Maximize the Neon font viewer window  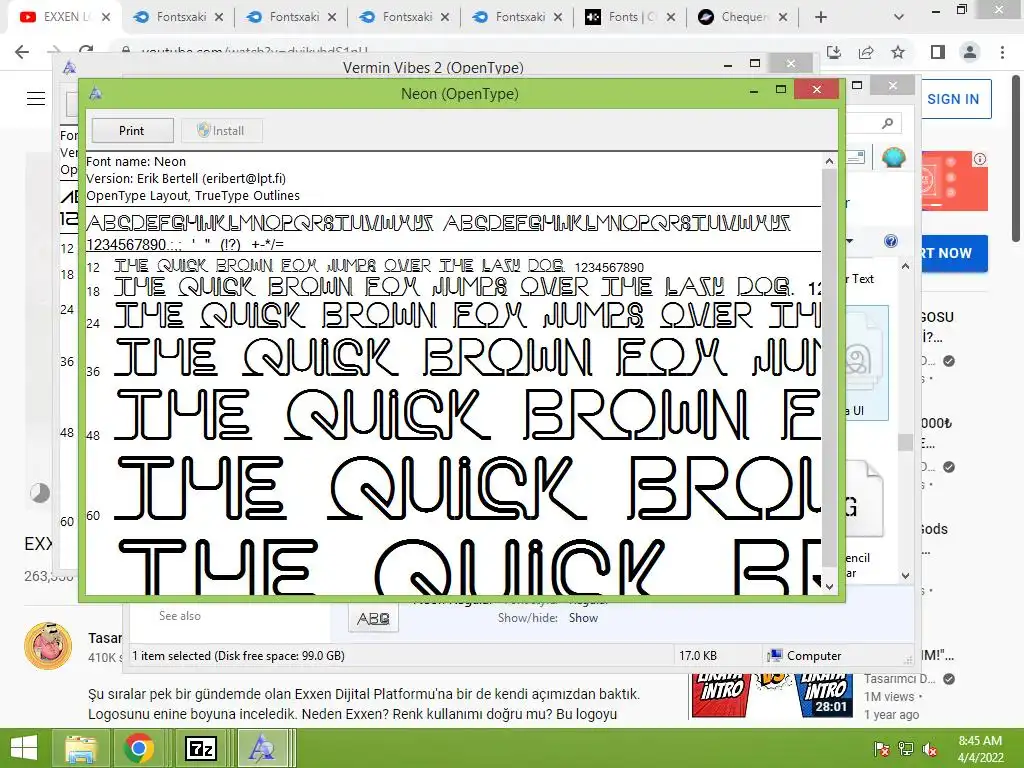click(x=780, y=89)
